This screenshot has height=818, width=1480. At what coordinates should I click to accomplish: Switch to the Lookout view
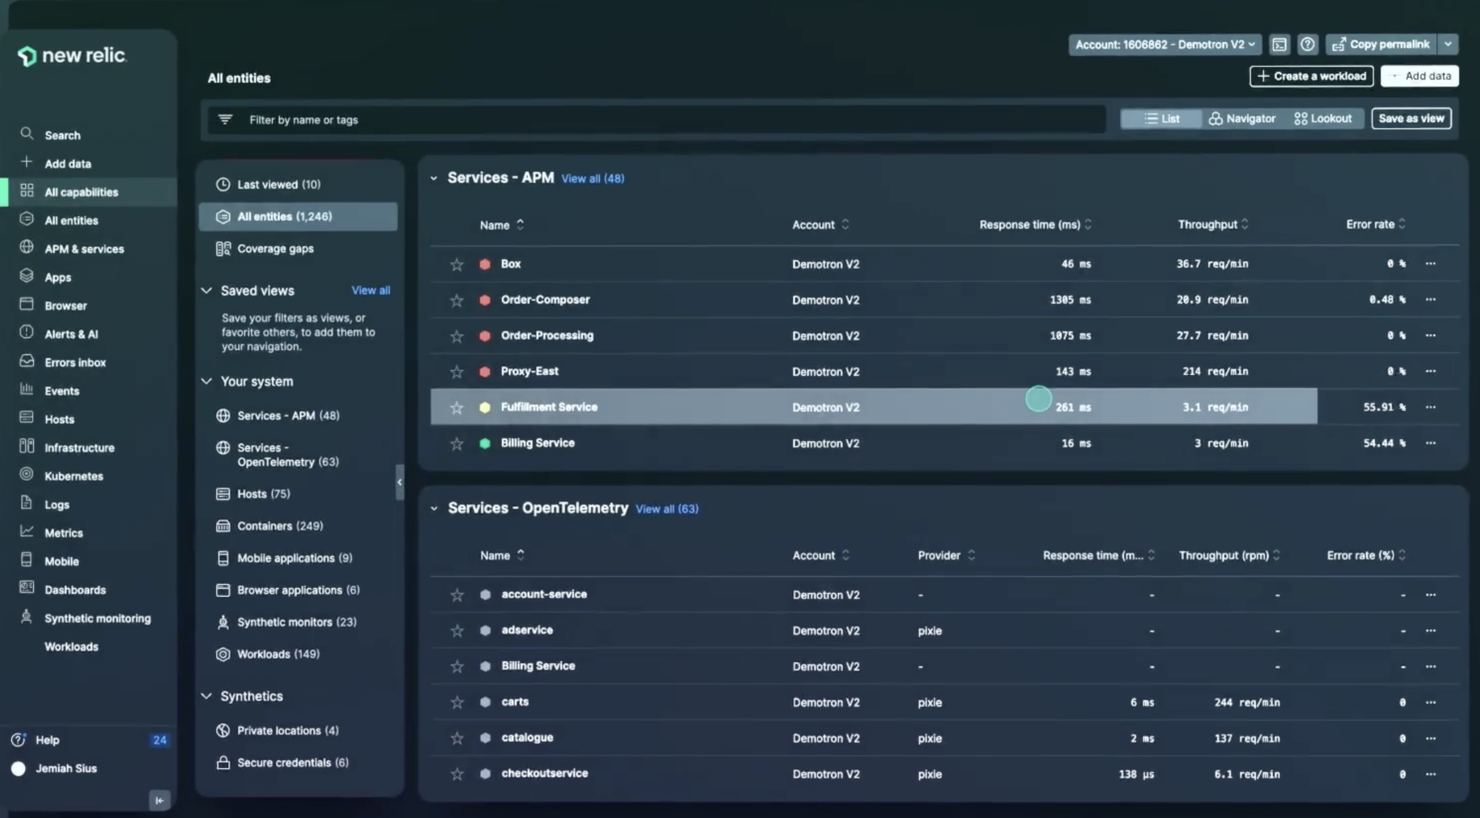point(1322,118)
